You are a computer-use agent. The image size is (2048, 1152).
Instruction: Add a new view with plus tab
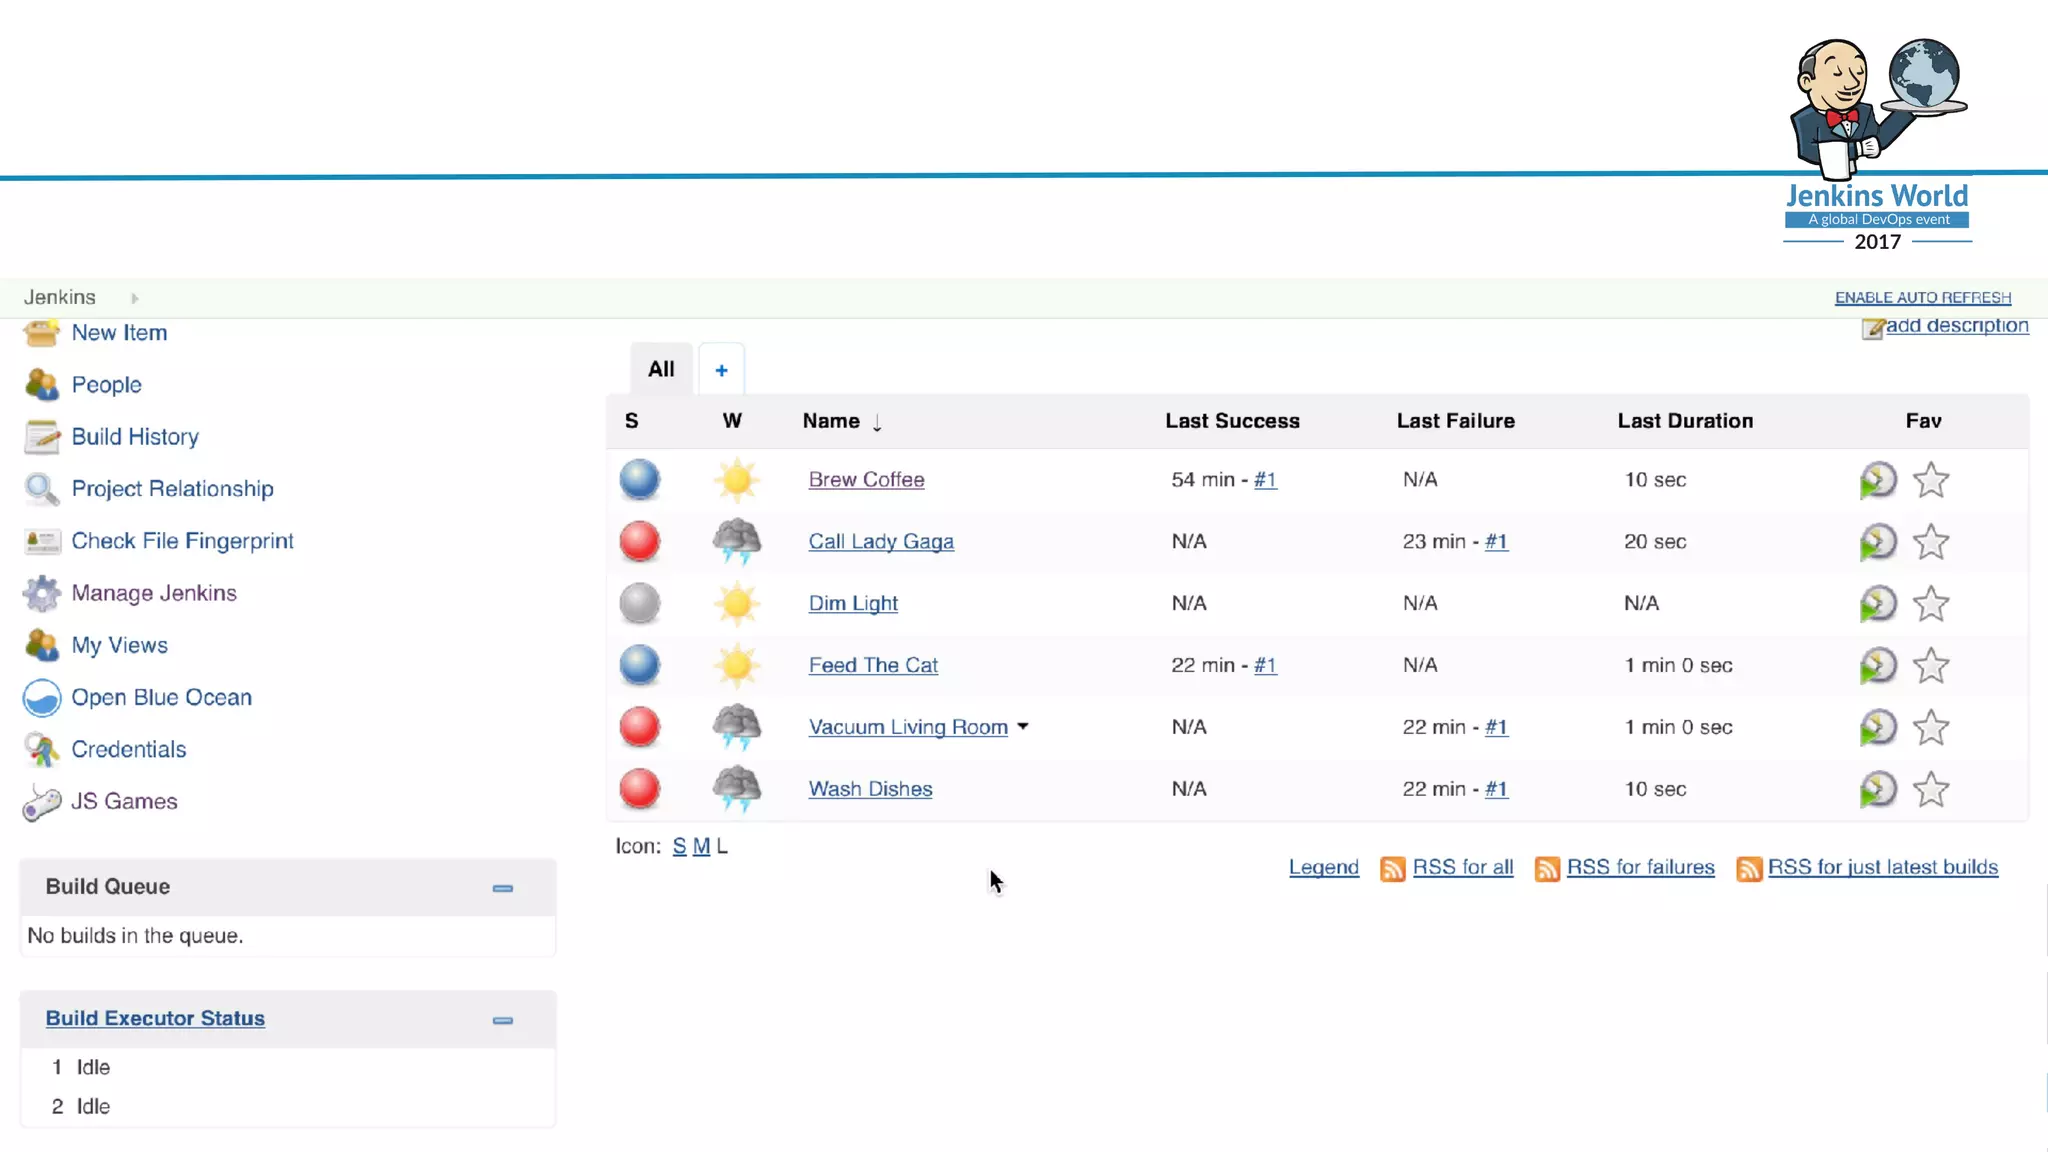(721, 370)
